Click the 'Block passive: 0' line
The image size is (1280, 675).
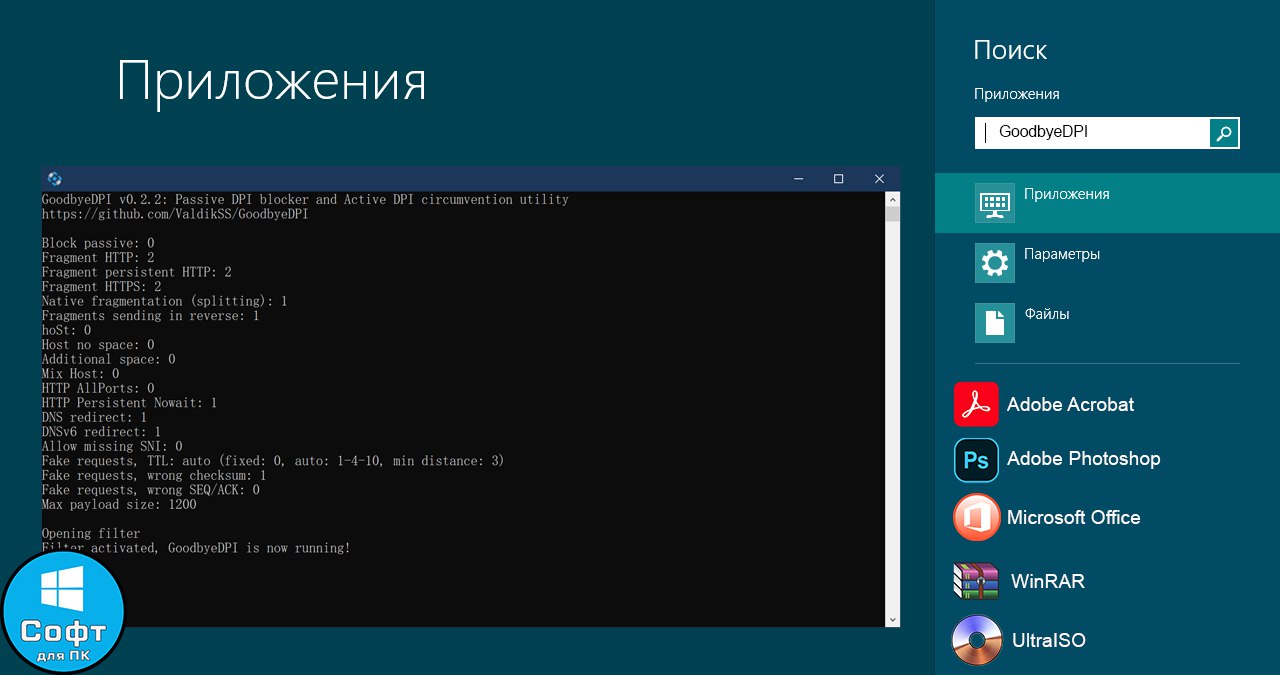tap(98, 243)
